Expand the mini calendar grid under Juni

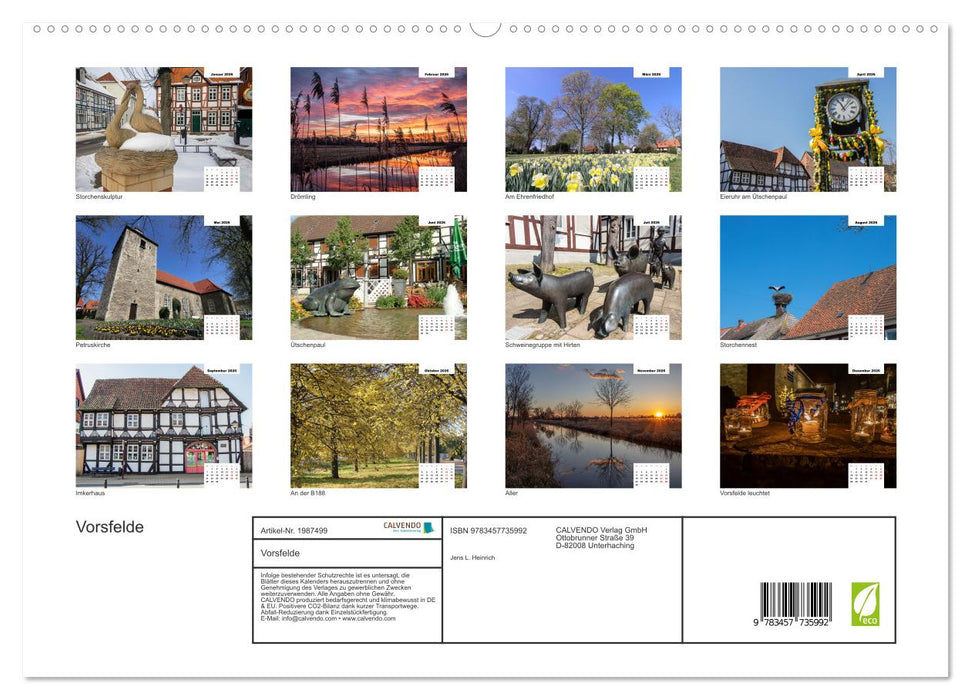438,324
